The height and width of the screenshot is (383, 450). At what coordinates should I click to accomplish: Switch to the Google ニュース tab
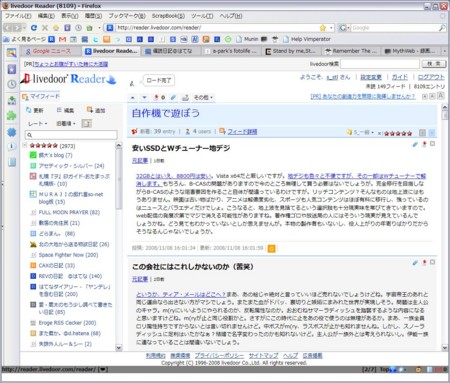(51, 51)
